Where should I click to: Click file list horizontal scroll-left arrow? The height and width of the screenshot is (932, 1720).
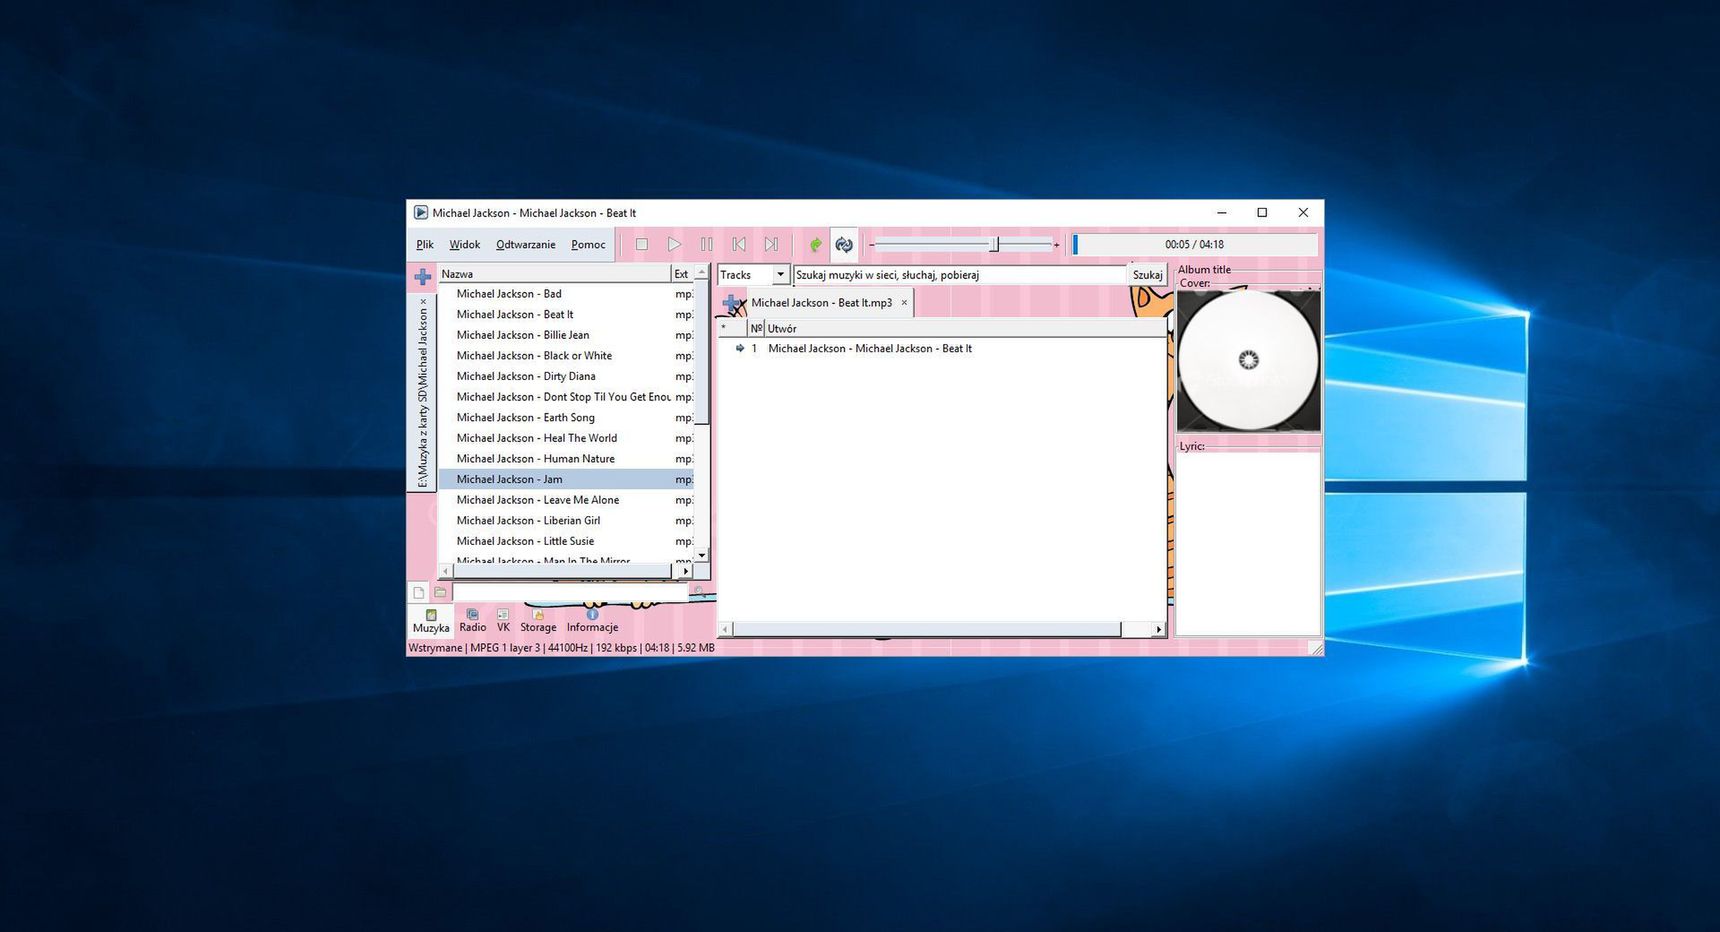click(446, 571)
